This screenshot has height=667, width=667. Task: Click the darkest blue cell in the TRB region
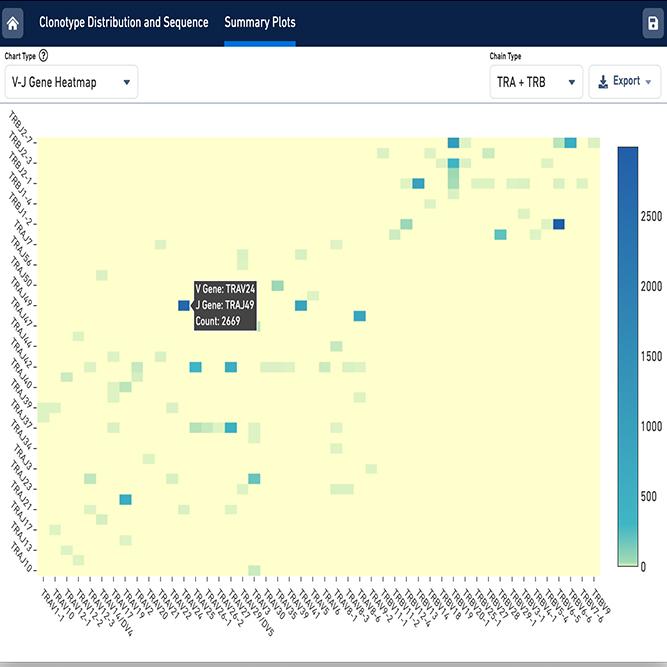click(558, 224)
